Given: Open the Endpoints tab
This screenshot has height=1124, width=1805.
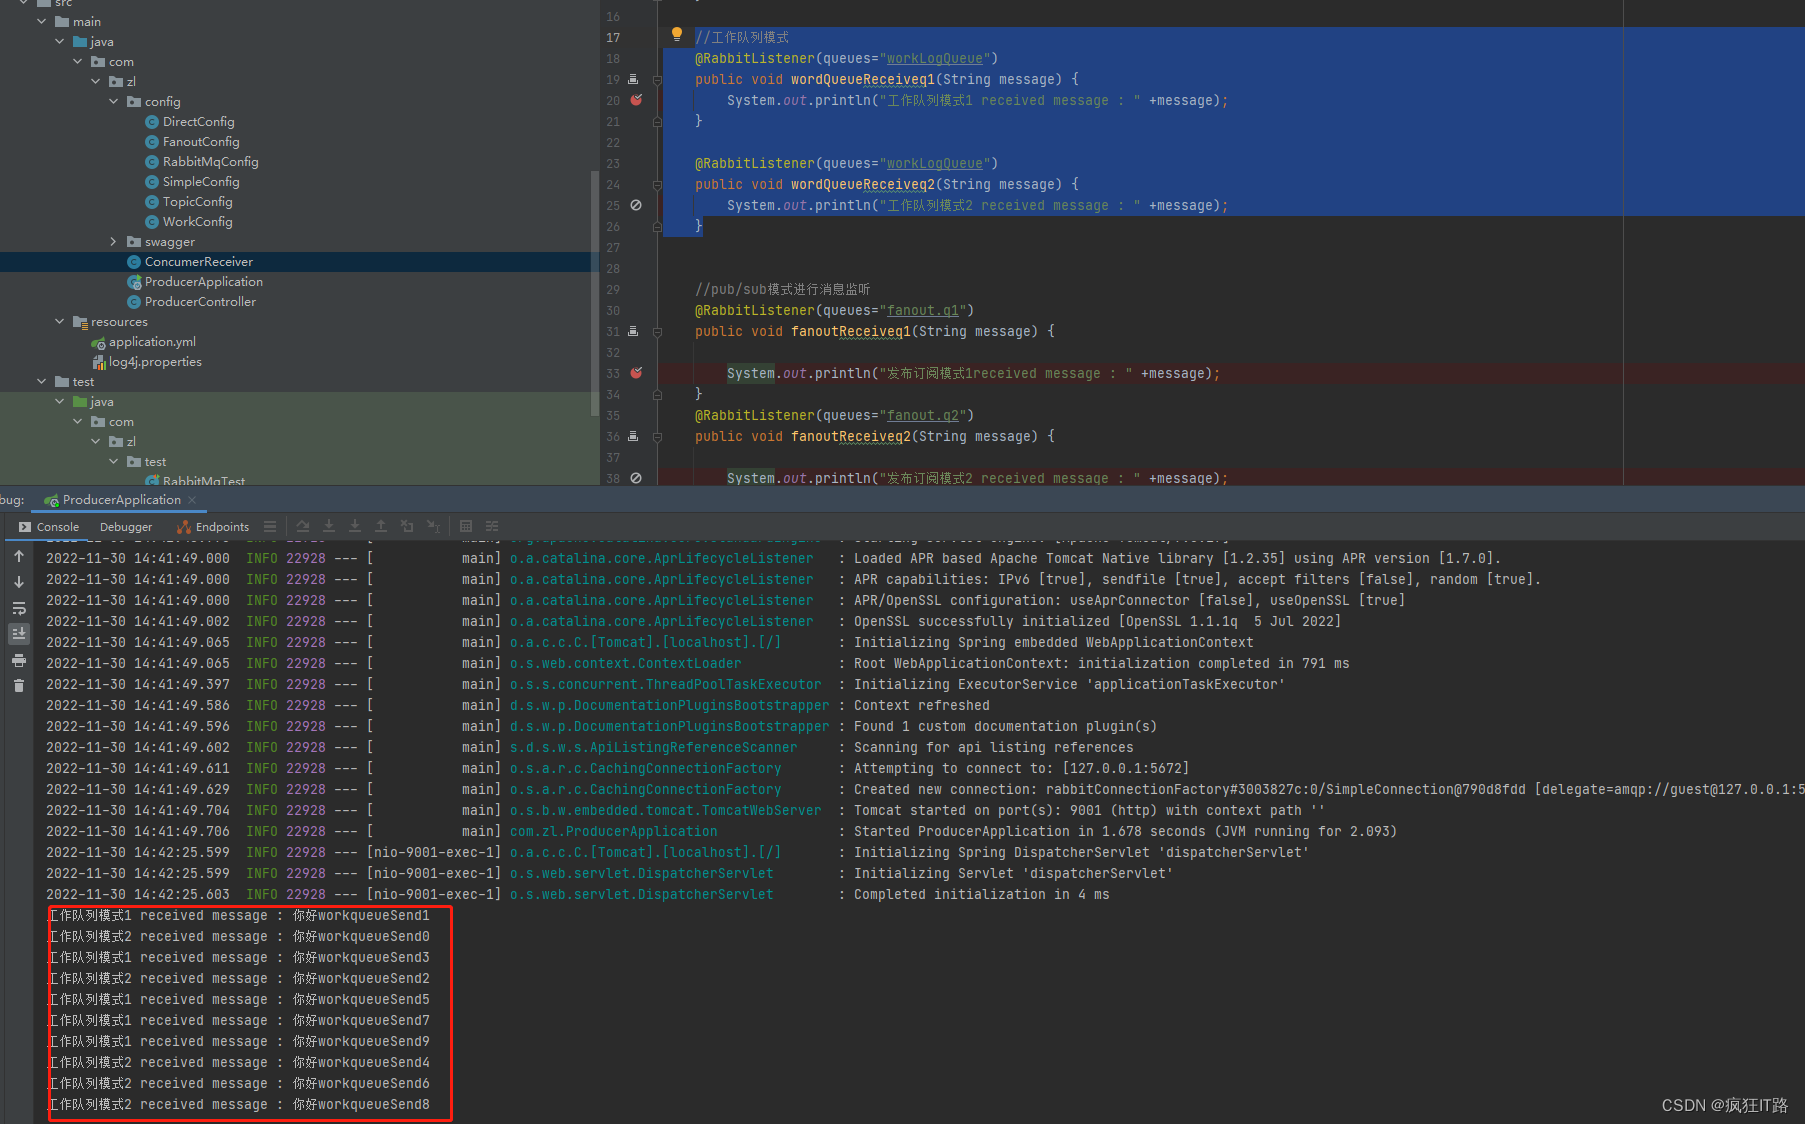Looking at the screenshot, I should (x=213, y=527).
